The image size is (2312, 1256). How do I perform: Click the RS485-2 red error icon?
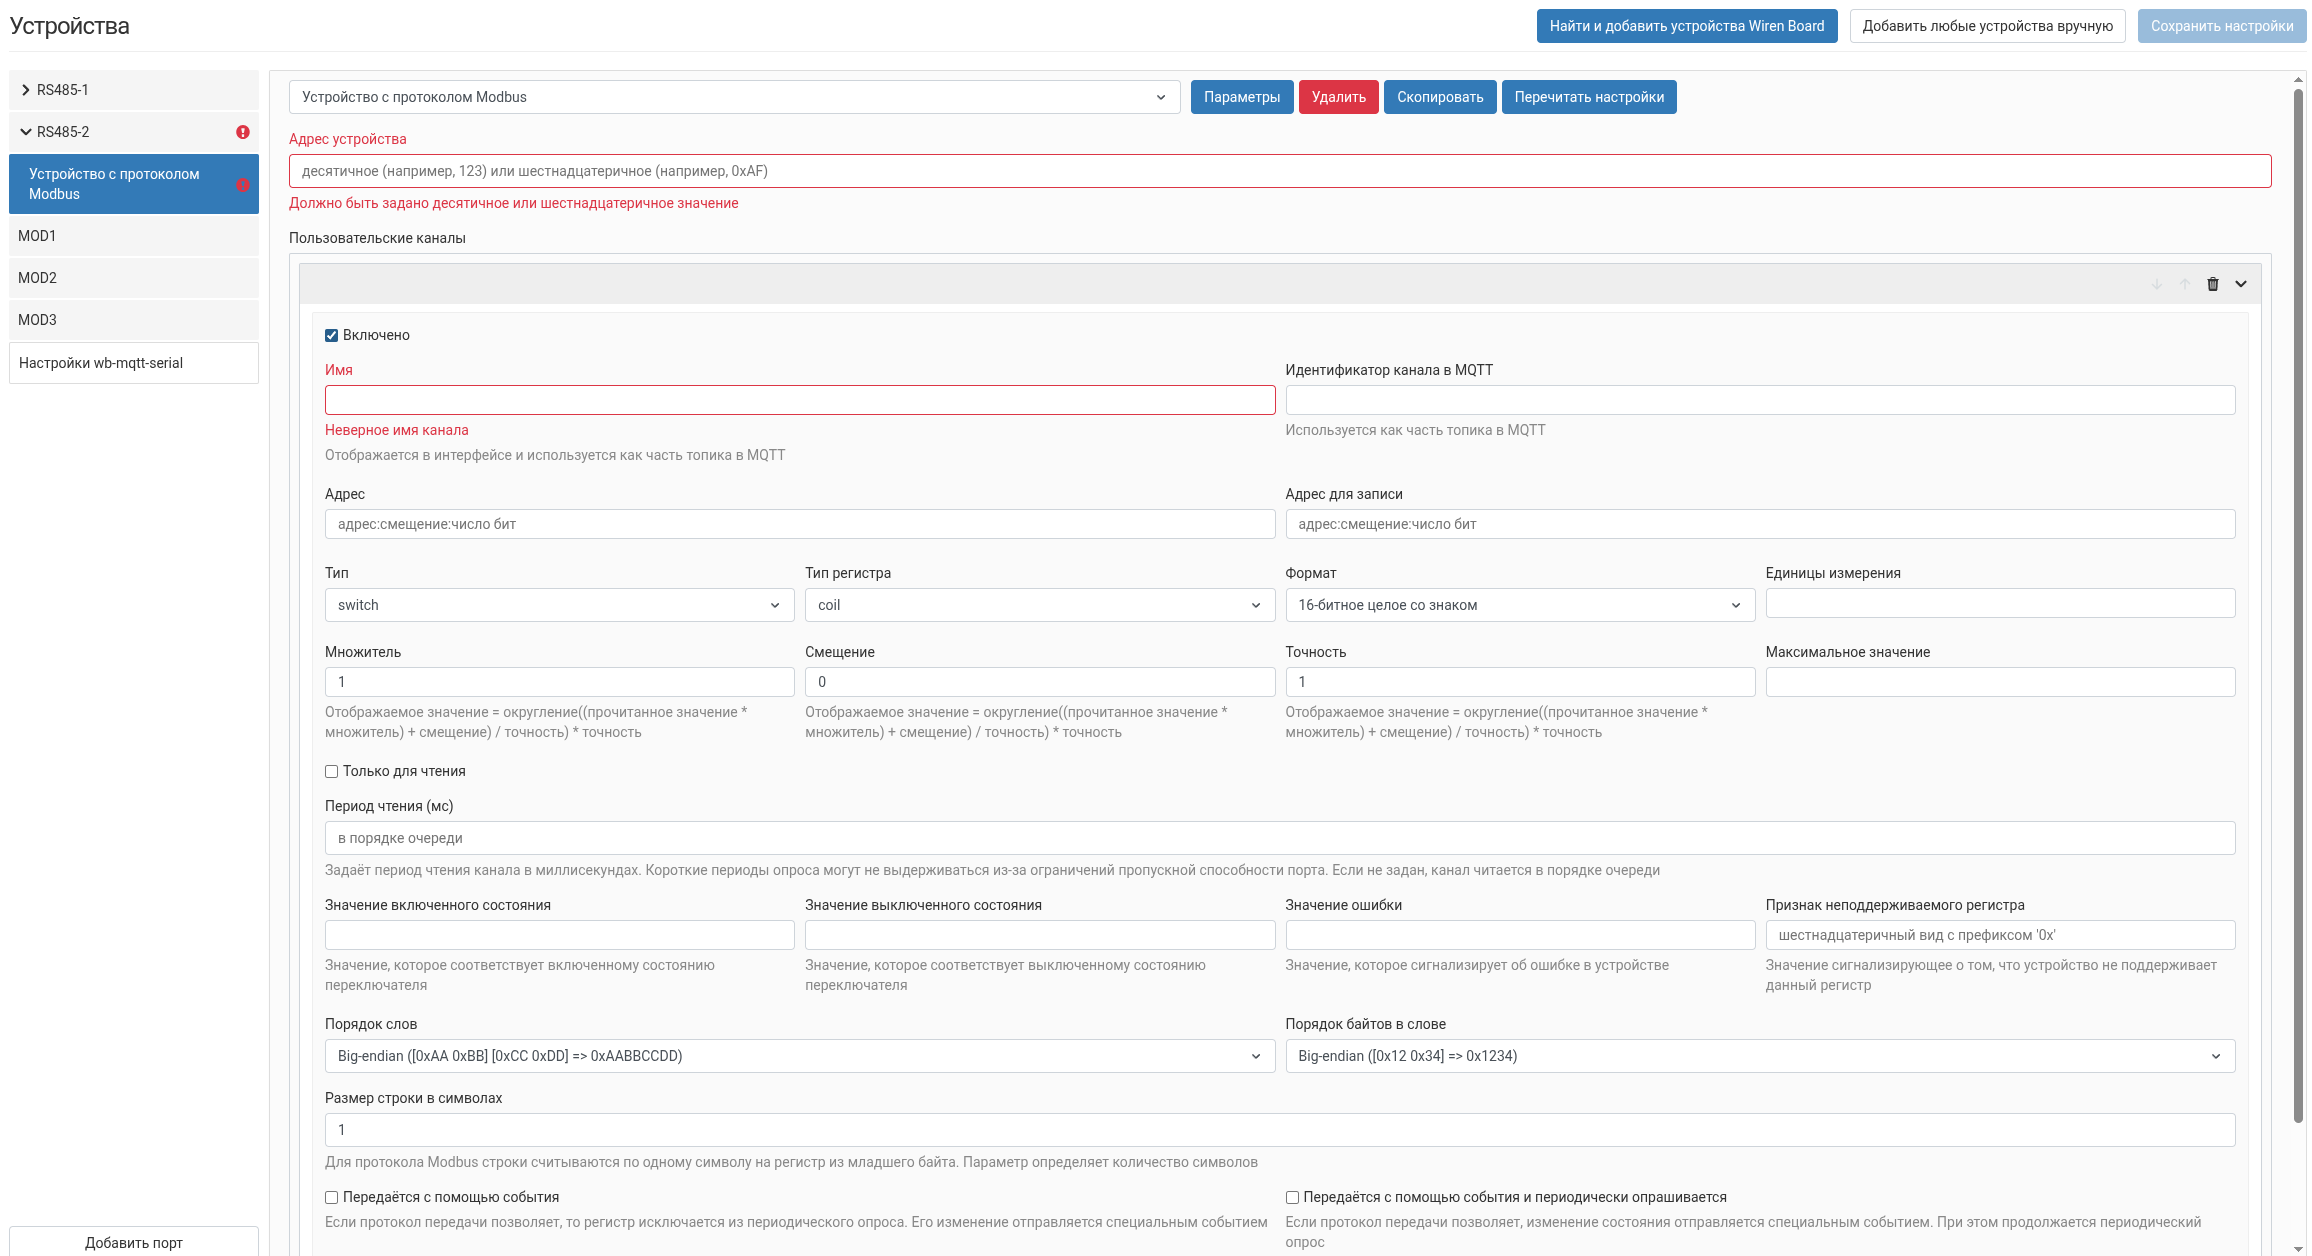click(242, 132)
